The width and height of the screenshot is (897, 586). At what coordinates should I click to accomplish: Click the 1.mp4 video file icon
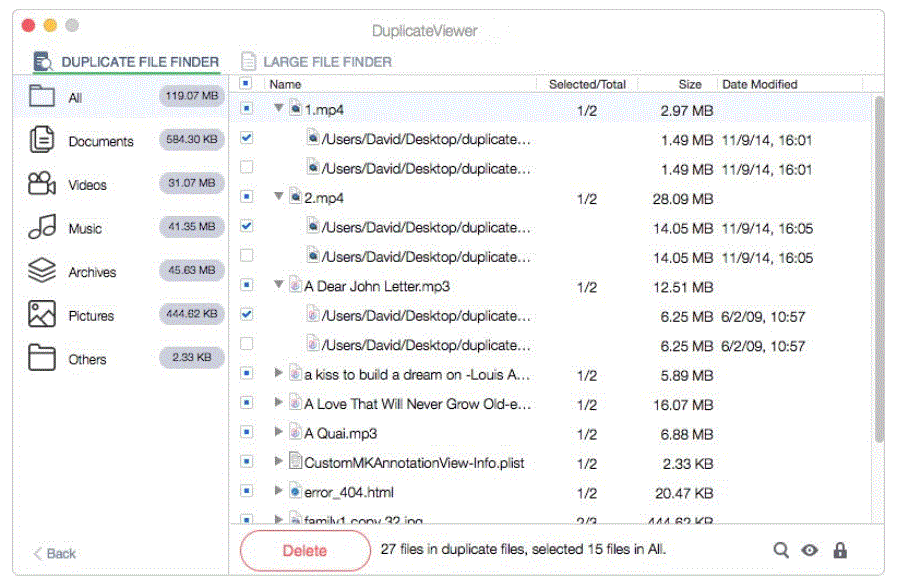point(295,108)
